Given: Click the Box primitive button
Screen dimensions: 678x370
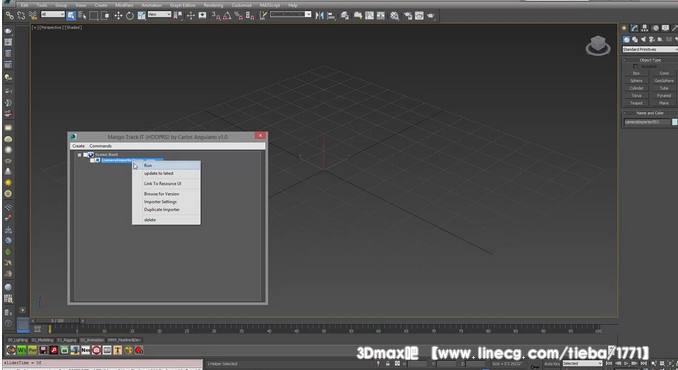Looking at the screenshot, I should (x=636, y=73).
